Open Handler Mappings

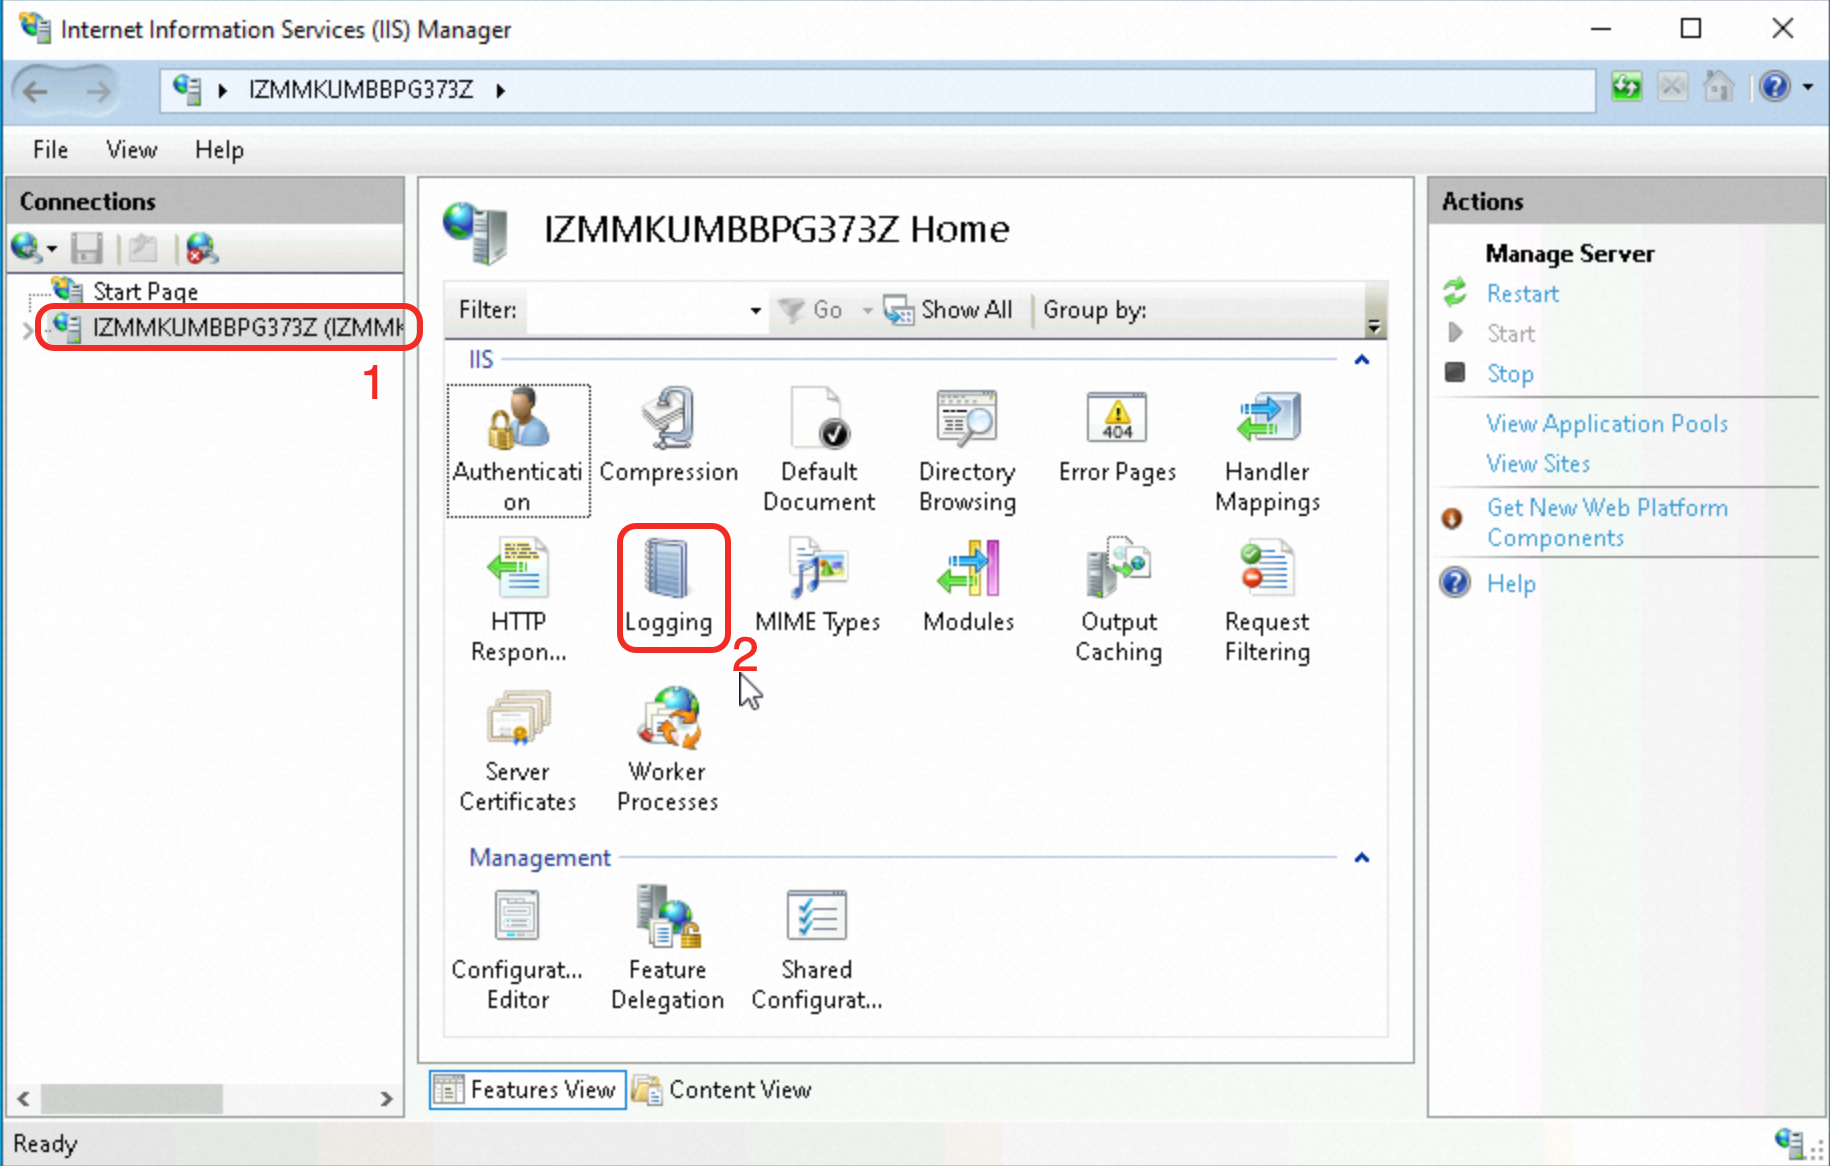[x=1267, y=450]
